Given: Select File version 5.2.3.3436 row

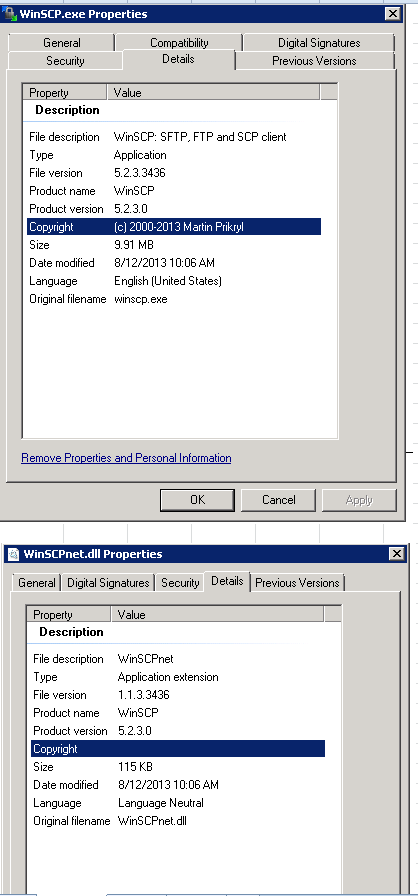Looking at the screenshot, I should 174,173.
